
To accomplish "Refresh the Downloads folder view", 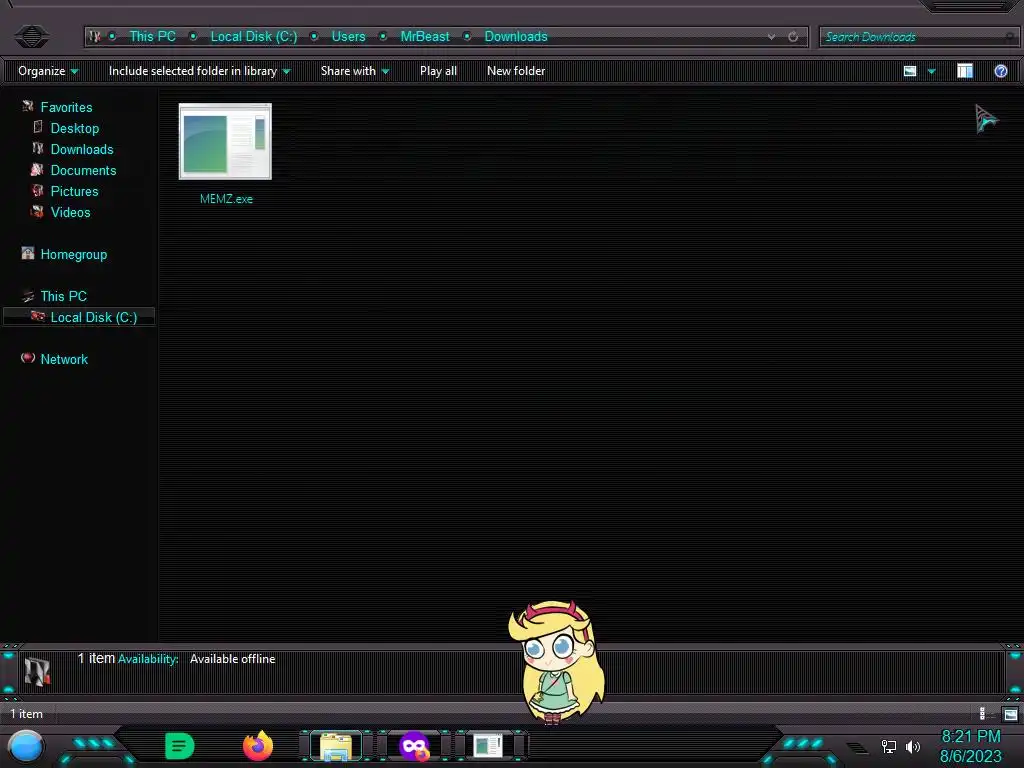I will point(793,37).
